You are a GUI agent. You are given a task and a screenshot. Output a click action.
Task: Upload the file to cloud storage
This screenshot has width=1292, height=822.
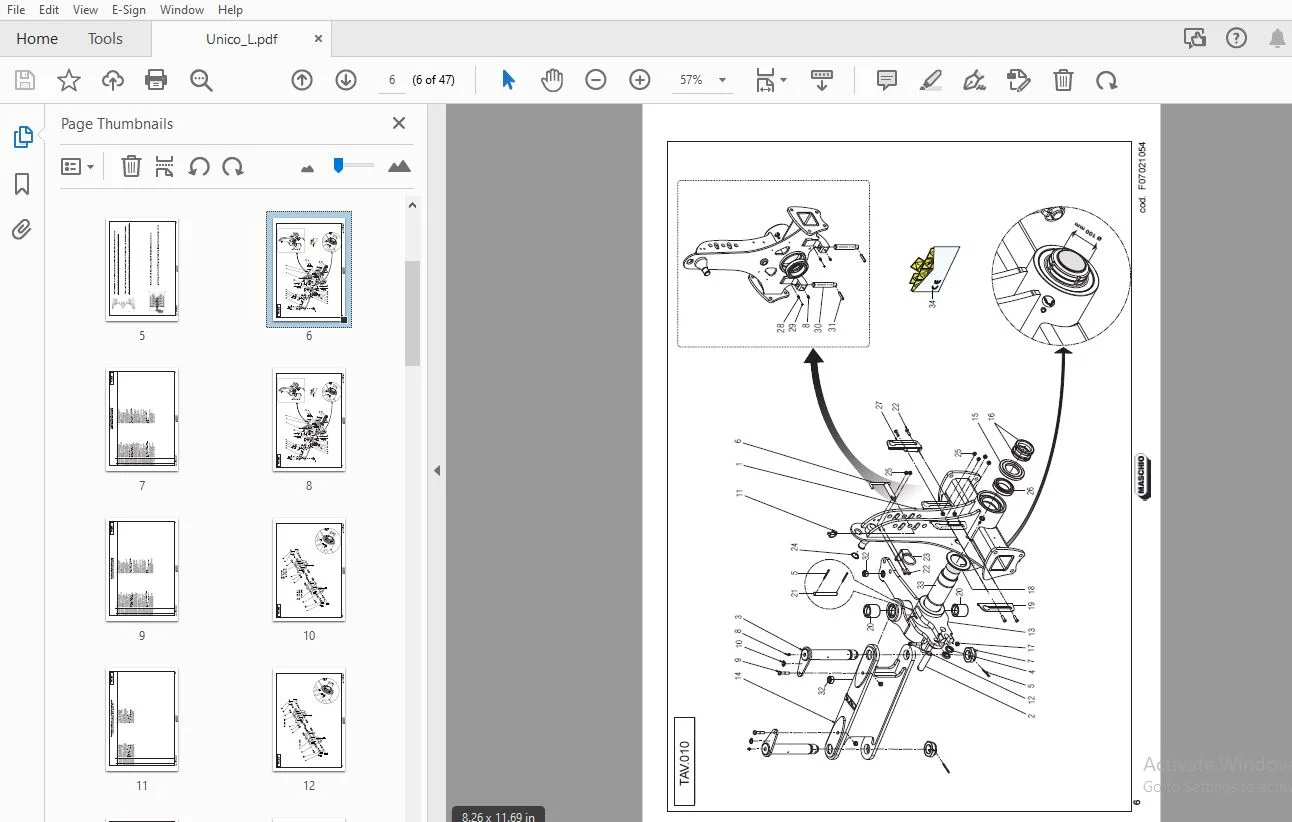[x=112, y=80]
